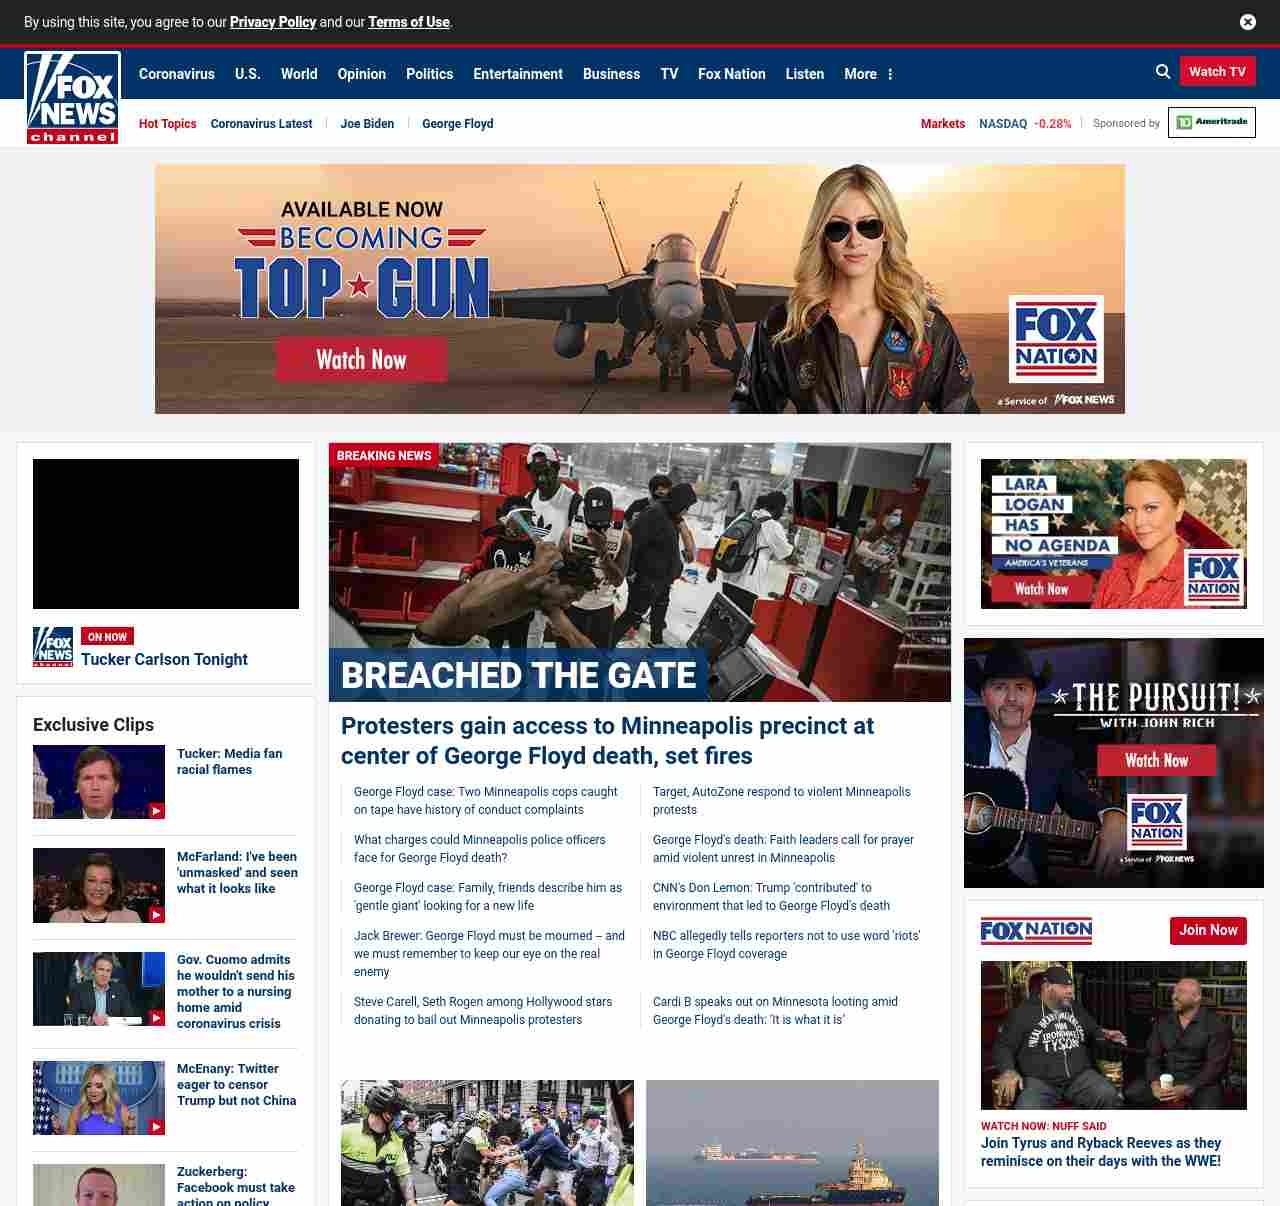Click Join Now for Fox Nation

pyautogui.click(x=1208, y=931)
